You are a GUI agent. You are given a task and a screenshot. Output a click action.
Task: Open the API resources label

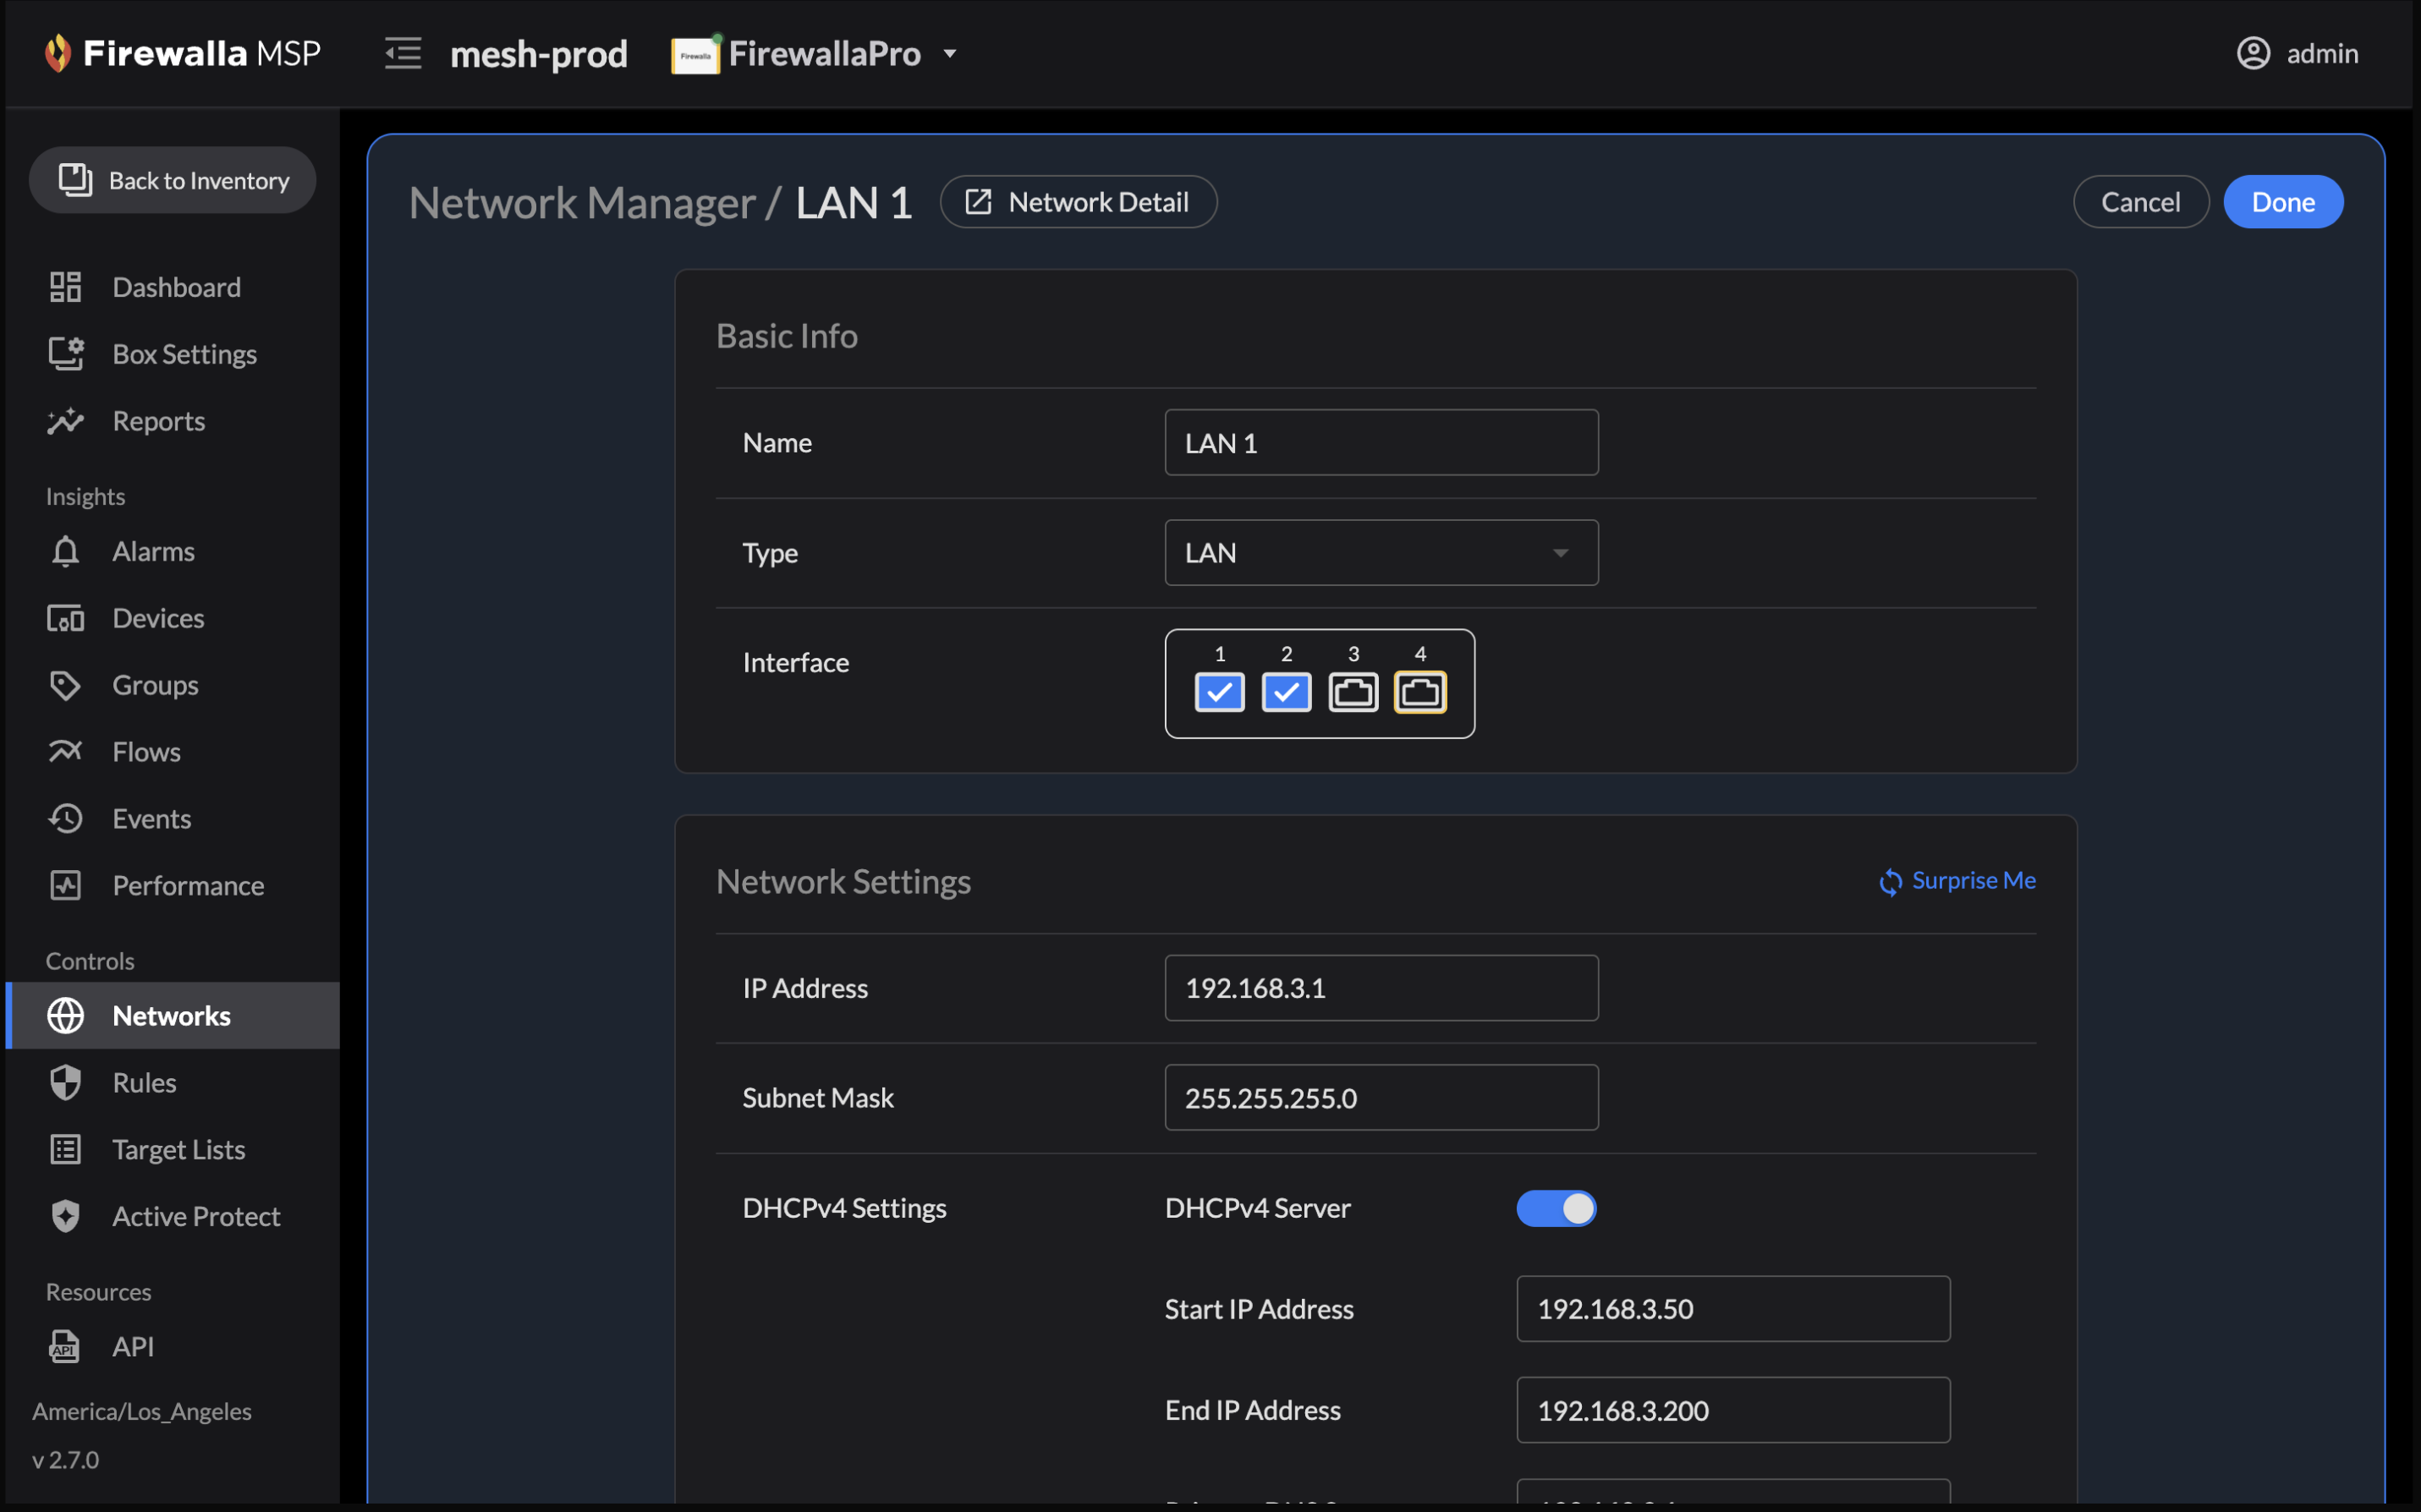tap(133, 1347)
